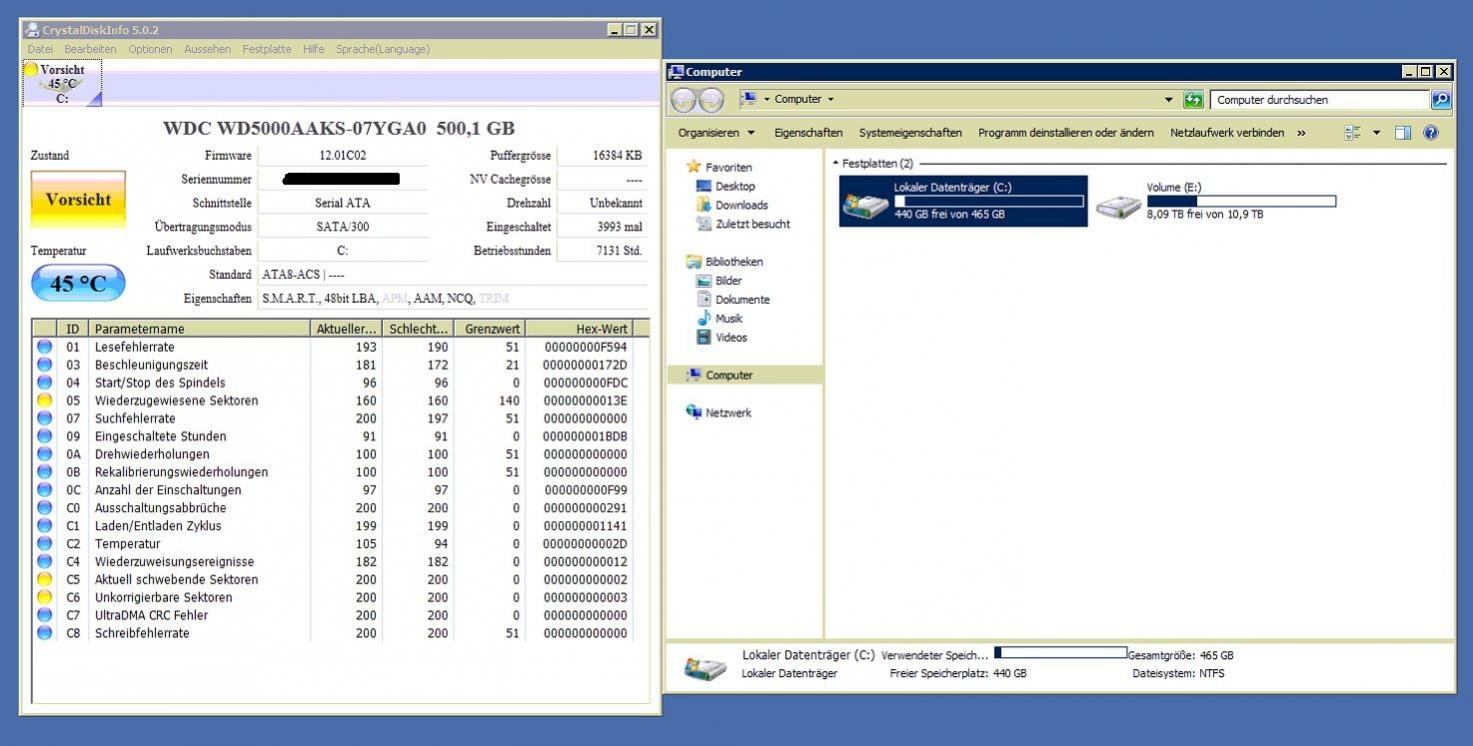This screenshot has width=1473, height=746.
Task: Open Dokumente library
Action: pyautogui.click(x=742, y=299)
